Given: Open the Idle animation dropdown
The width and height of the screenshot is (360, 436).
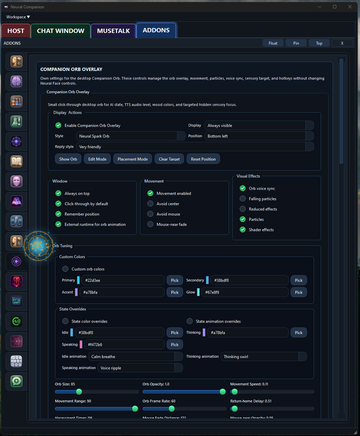Looking at the screenshot, I should [136, 357].
